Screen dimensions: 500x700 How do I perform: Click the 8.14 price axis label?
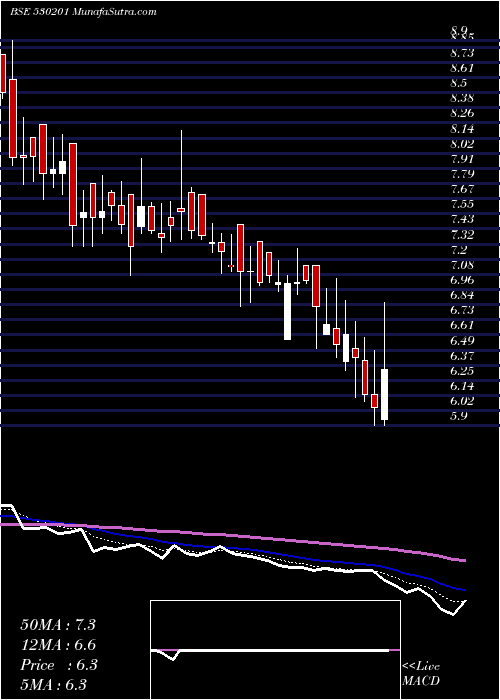click(x=462, y=129)
